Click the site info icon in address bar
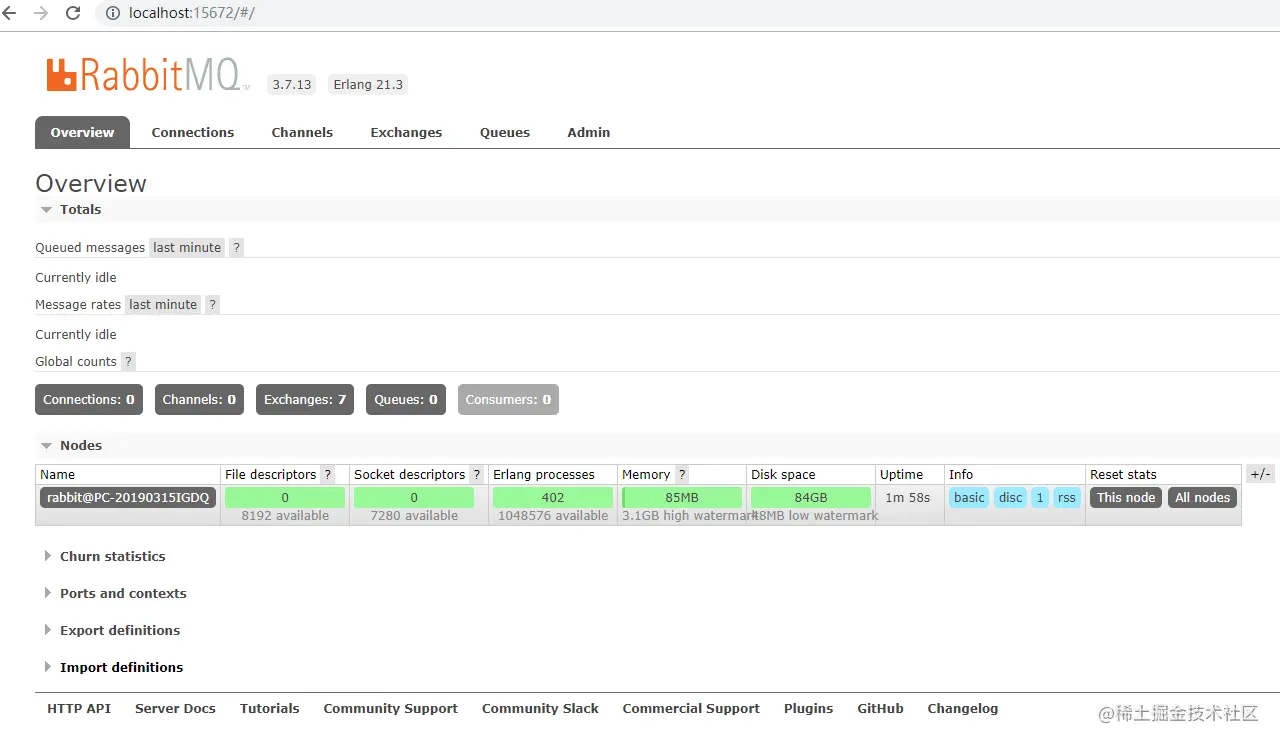The width and height of the screenshot is (1280, 745). 112,14
